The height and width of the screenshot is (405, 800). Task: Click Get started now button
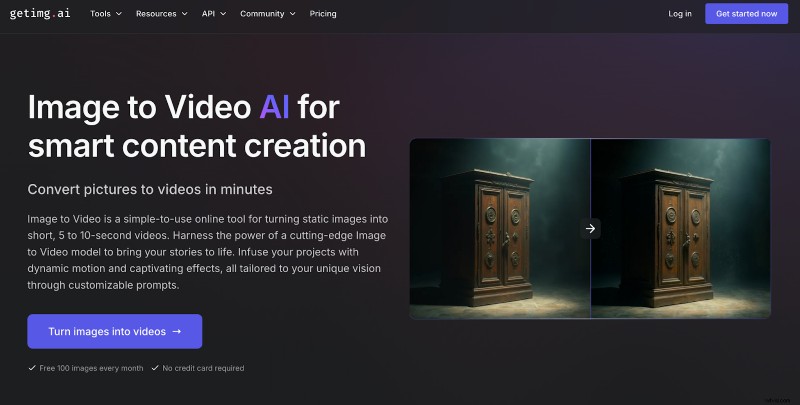point(746,14)
